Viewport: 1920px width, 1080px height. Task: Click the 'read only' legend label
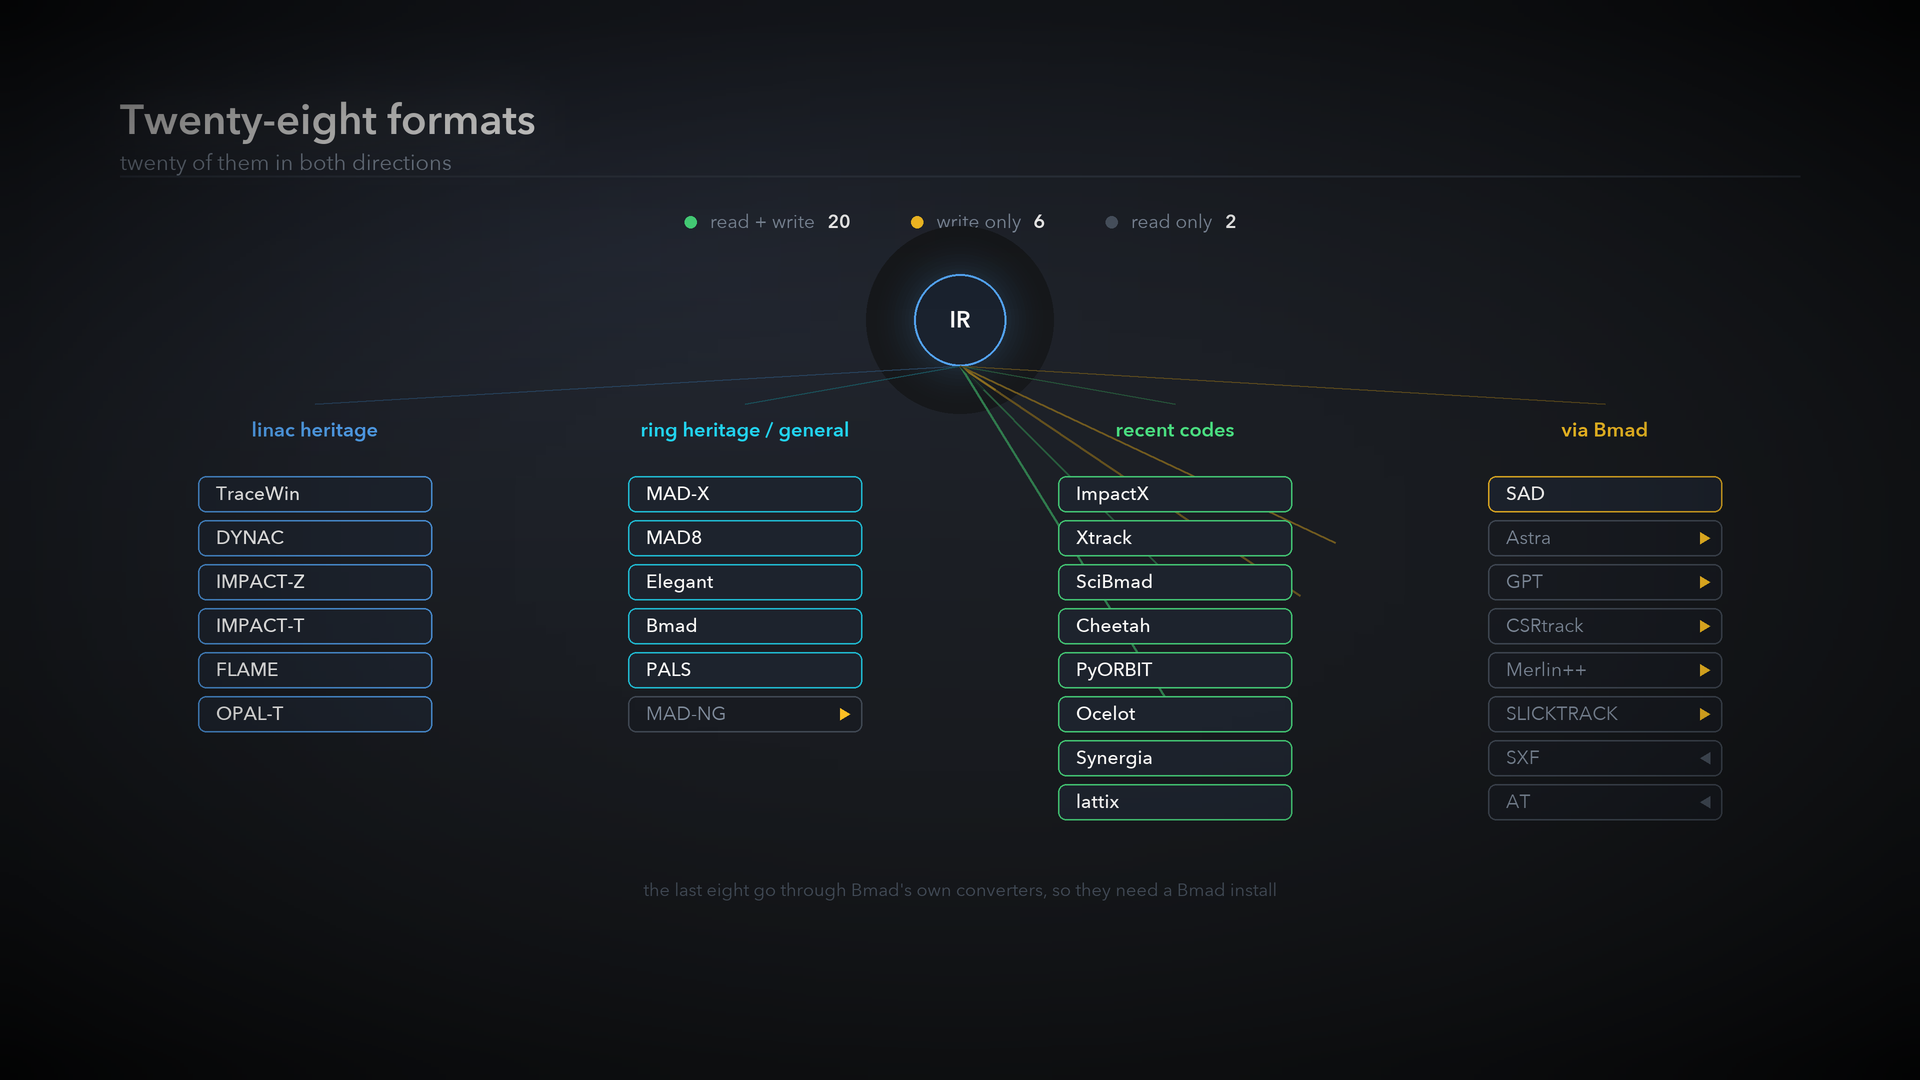click(1171, 222)
